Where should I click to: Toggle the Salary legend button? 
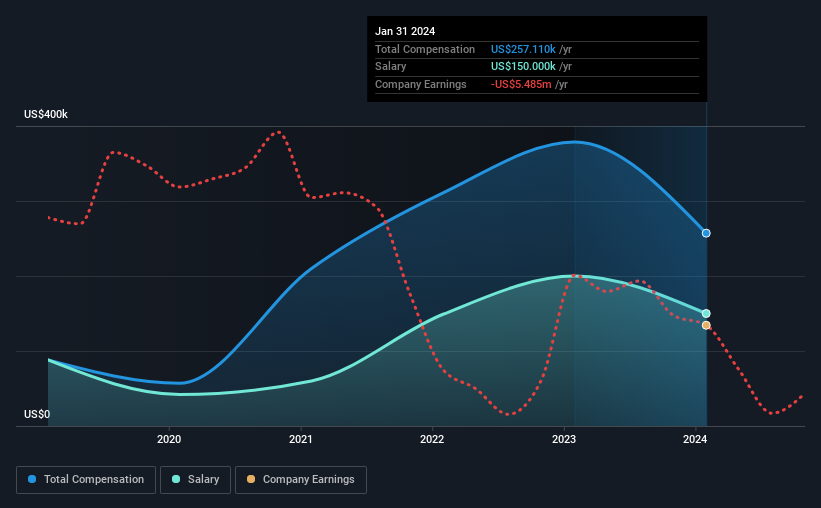click(x=195, y=480)
